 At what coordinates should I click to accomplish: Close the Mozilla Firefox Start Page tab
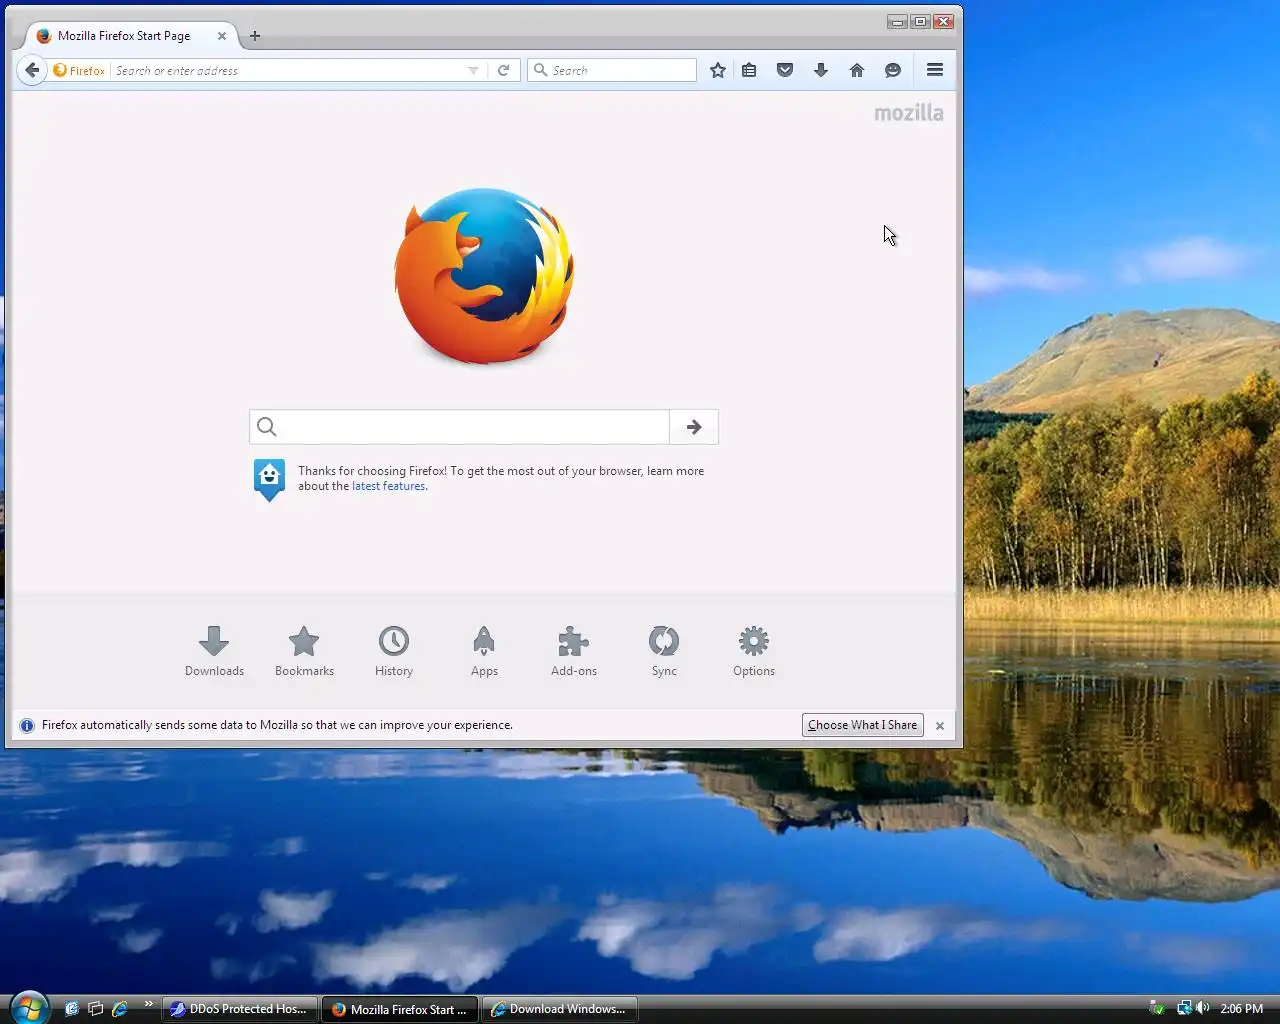[222, 36]
